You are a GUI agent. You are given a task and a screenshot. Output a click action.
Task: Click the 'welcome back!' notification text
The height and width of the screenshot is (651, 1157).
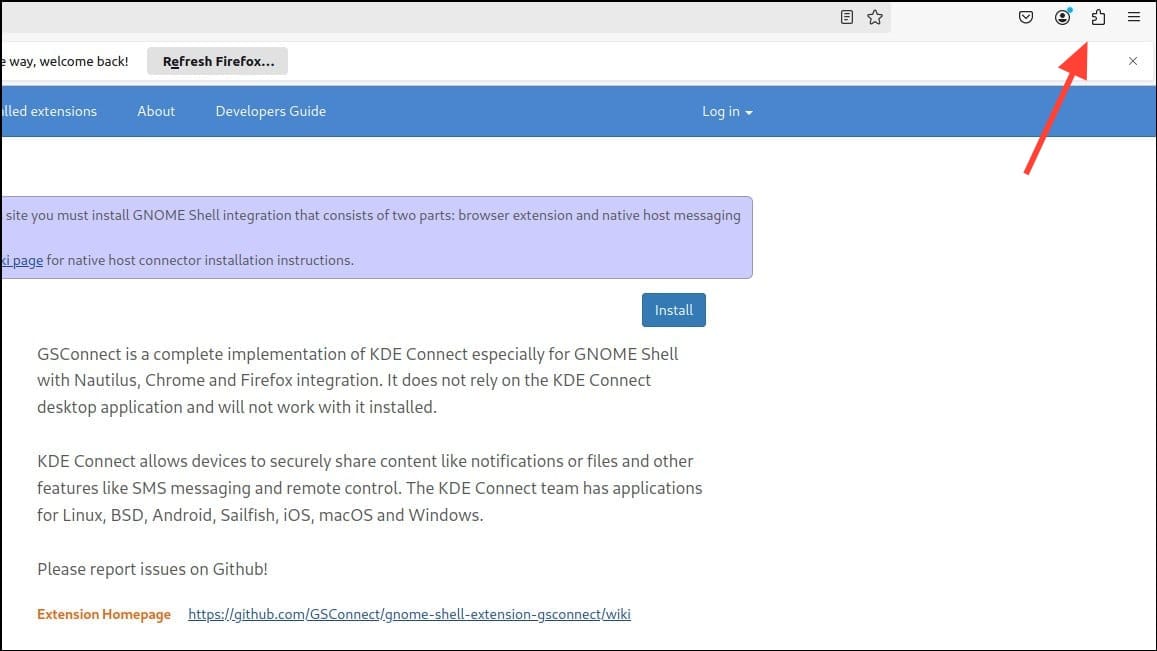coord(64,61)
